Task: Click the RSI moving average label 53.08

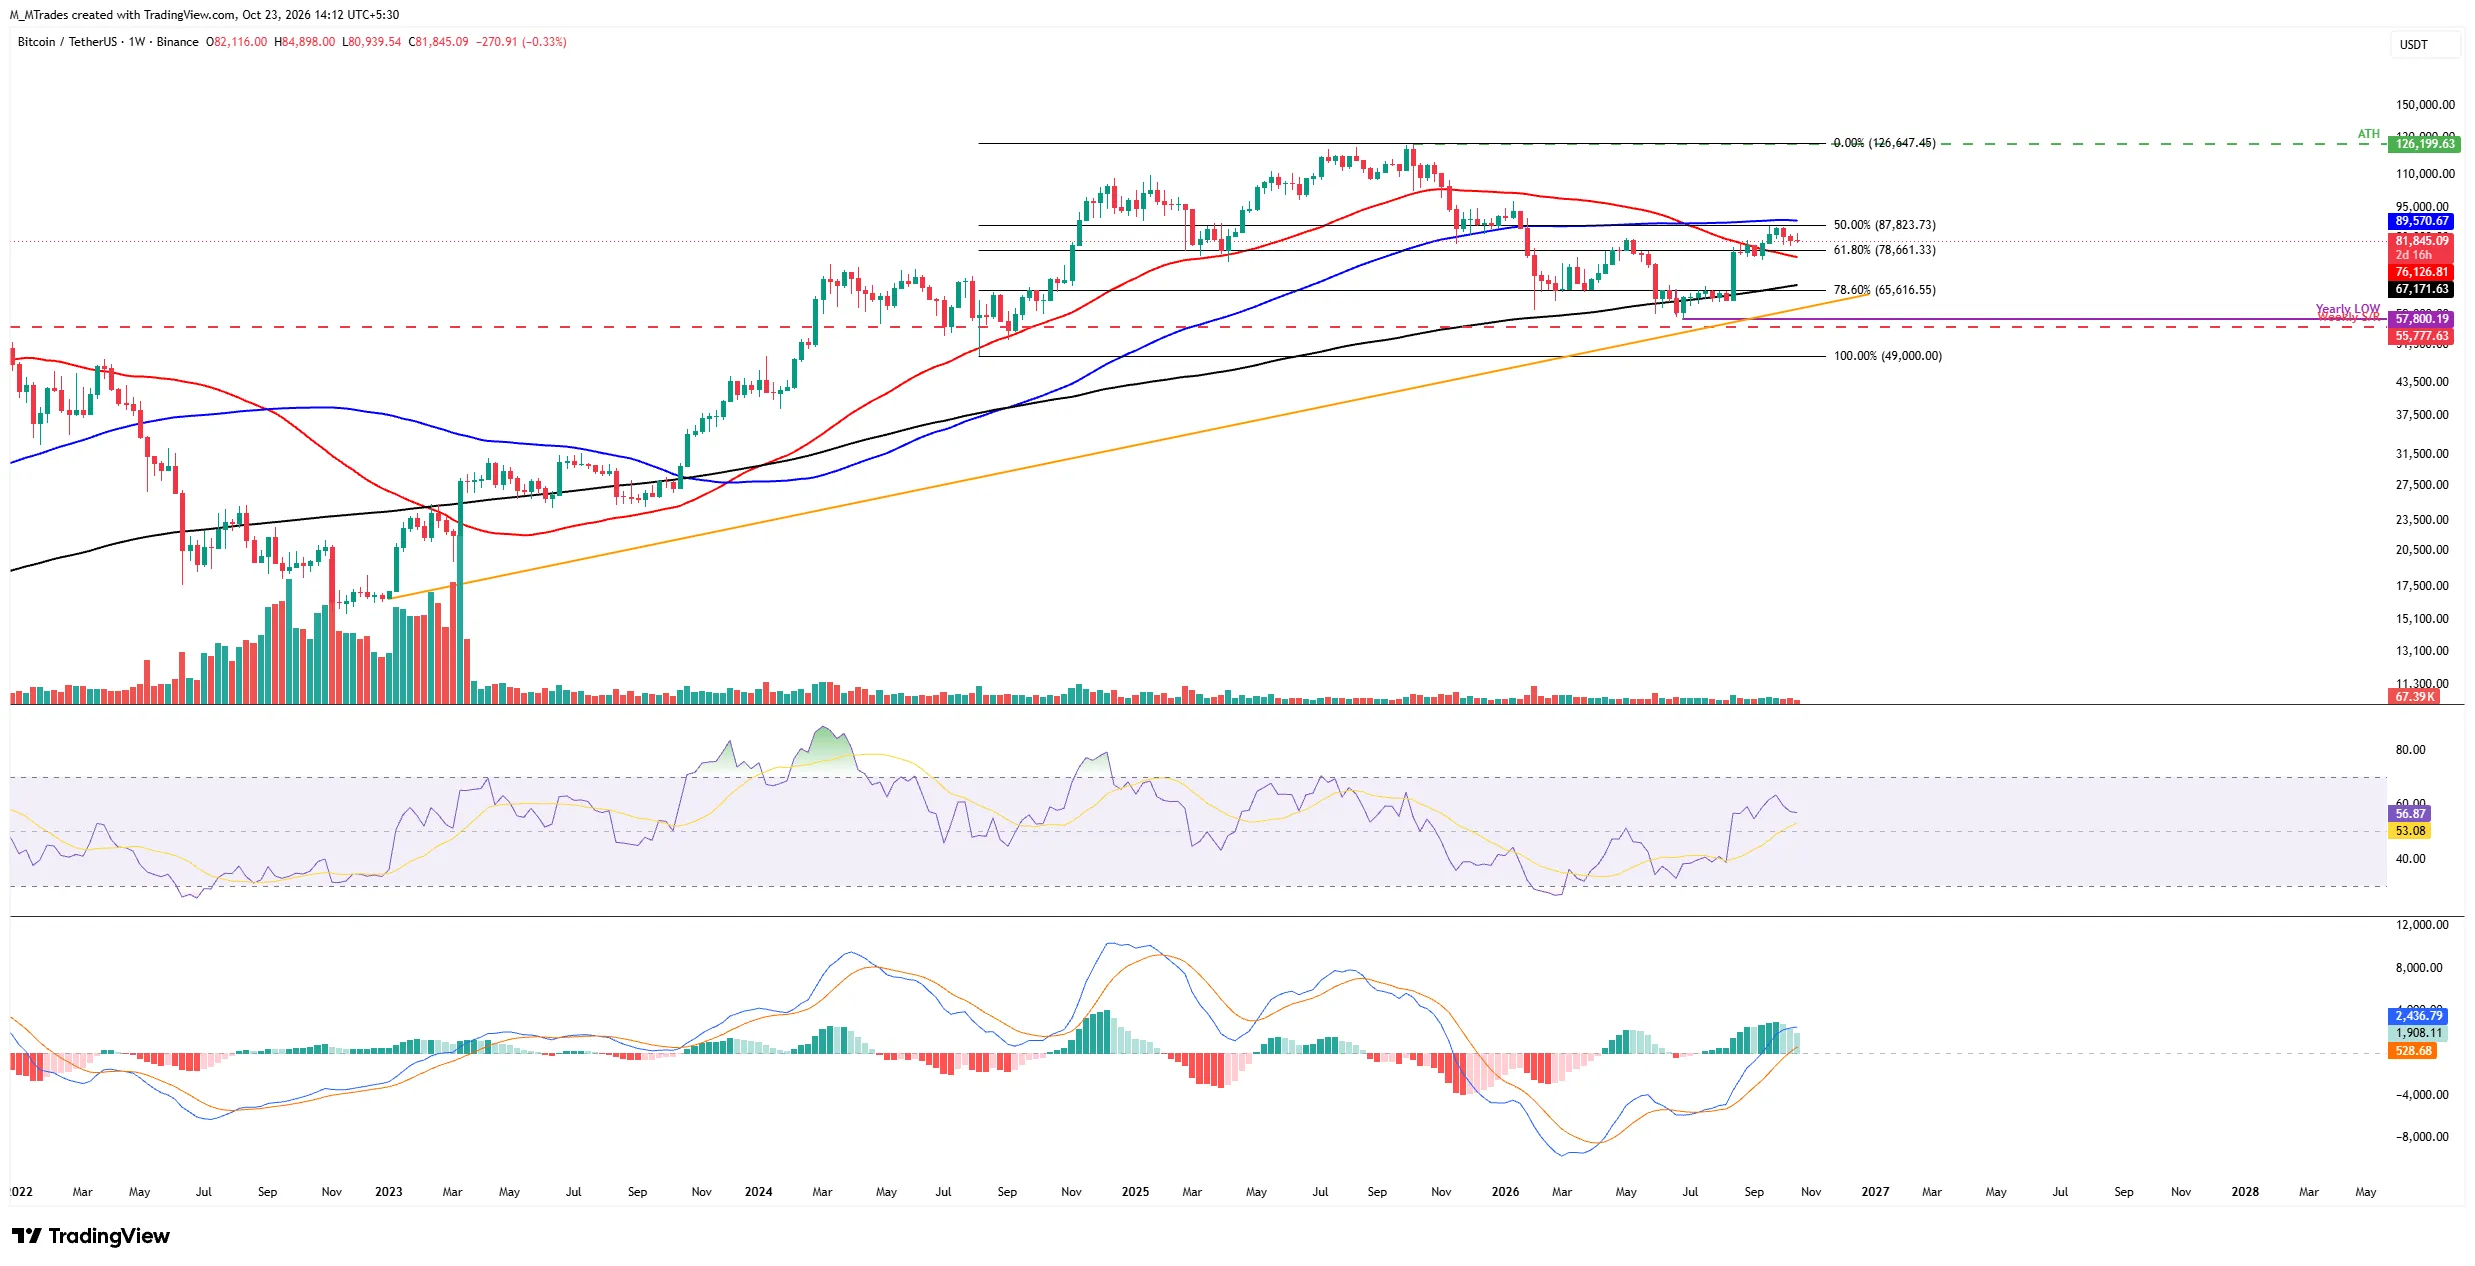Action: click(2410, 831)
